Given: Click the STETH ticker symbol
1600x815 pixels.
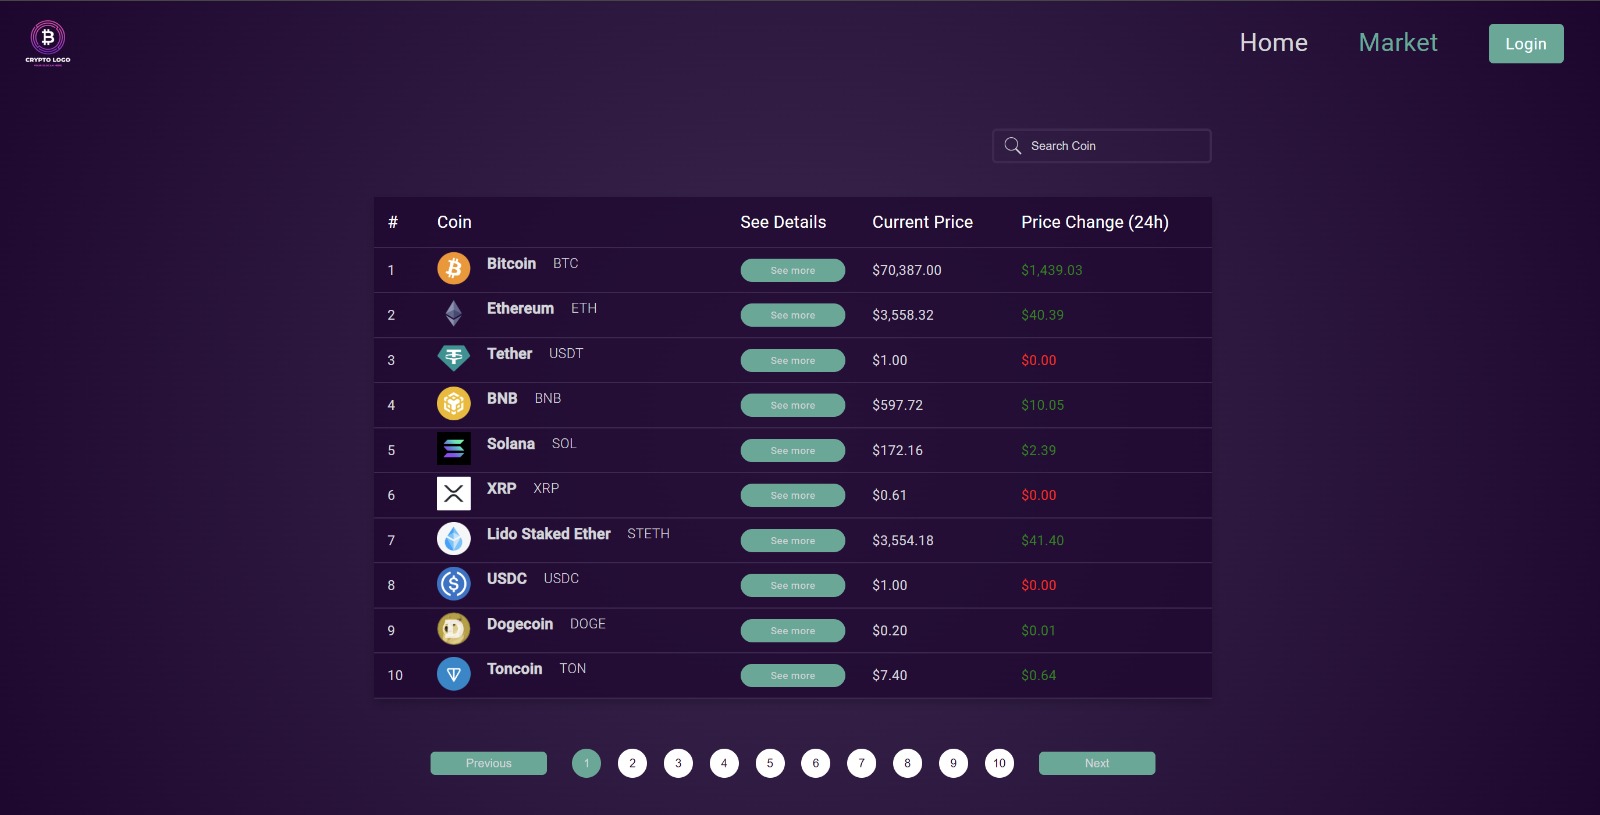Looking at the screenshot, I should [x=648, y=533].
